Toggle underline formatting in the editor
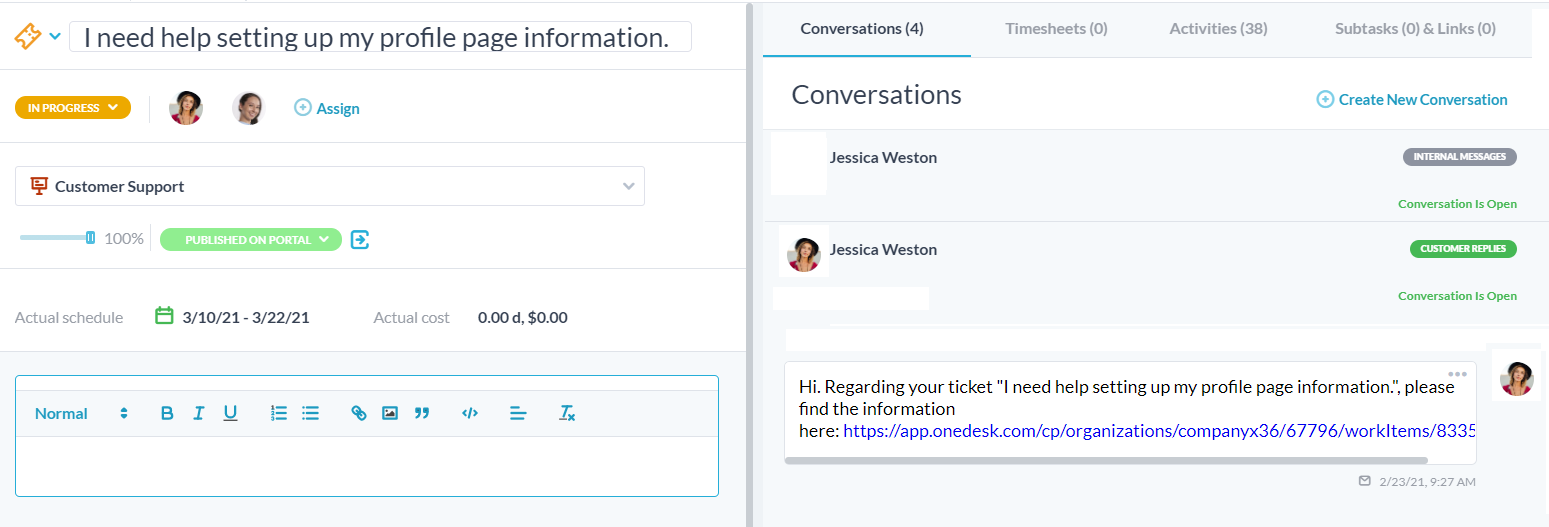 click(x=230, y=413)
